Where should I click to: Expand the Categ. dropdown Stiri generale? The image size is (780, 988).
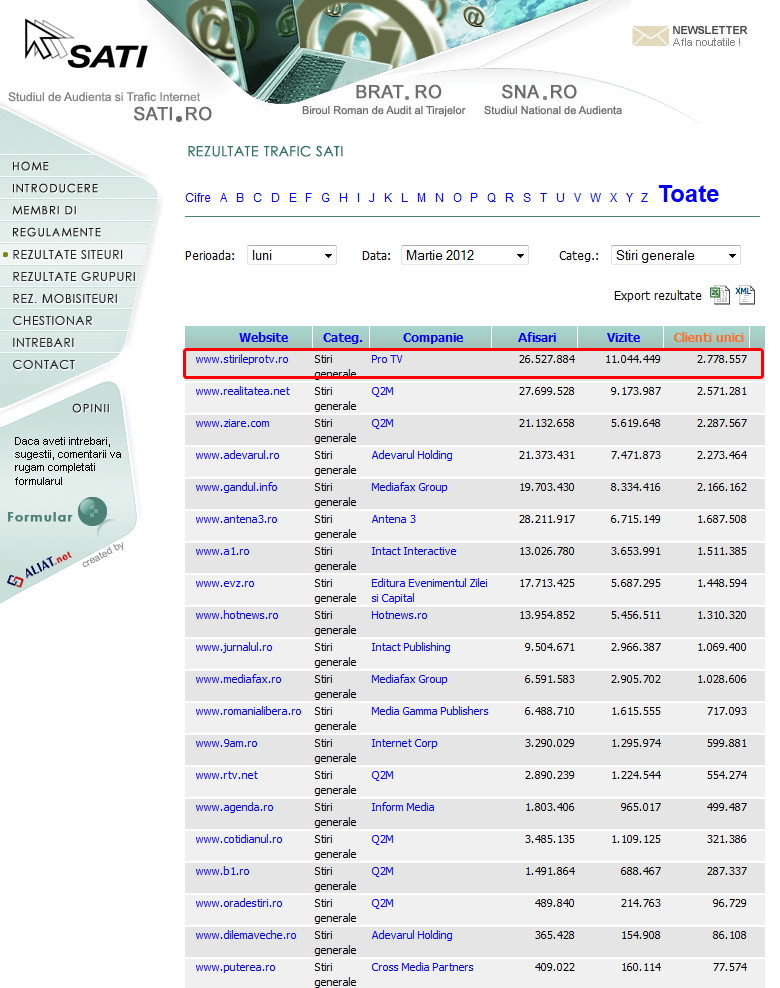tap(675, 256)
